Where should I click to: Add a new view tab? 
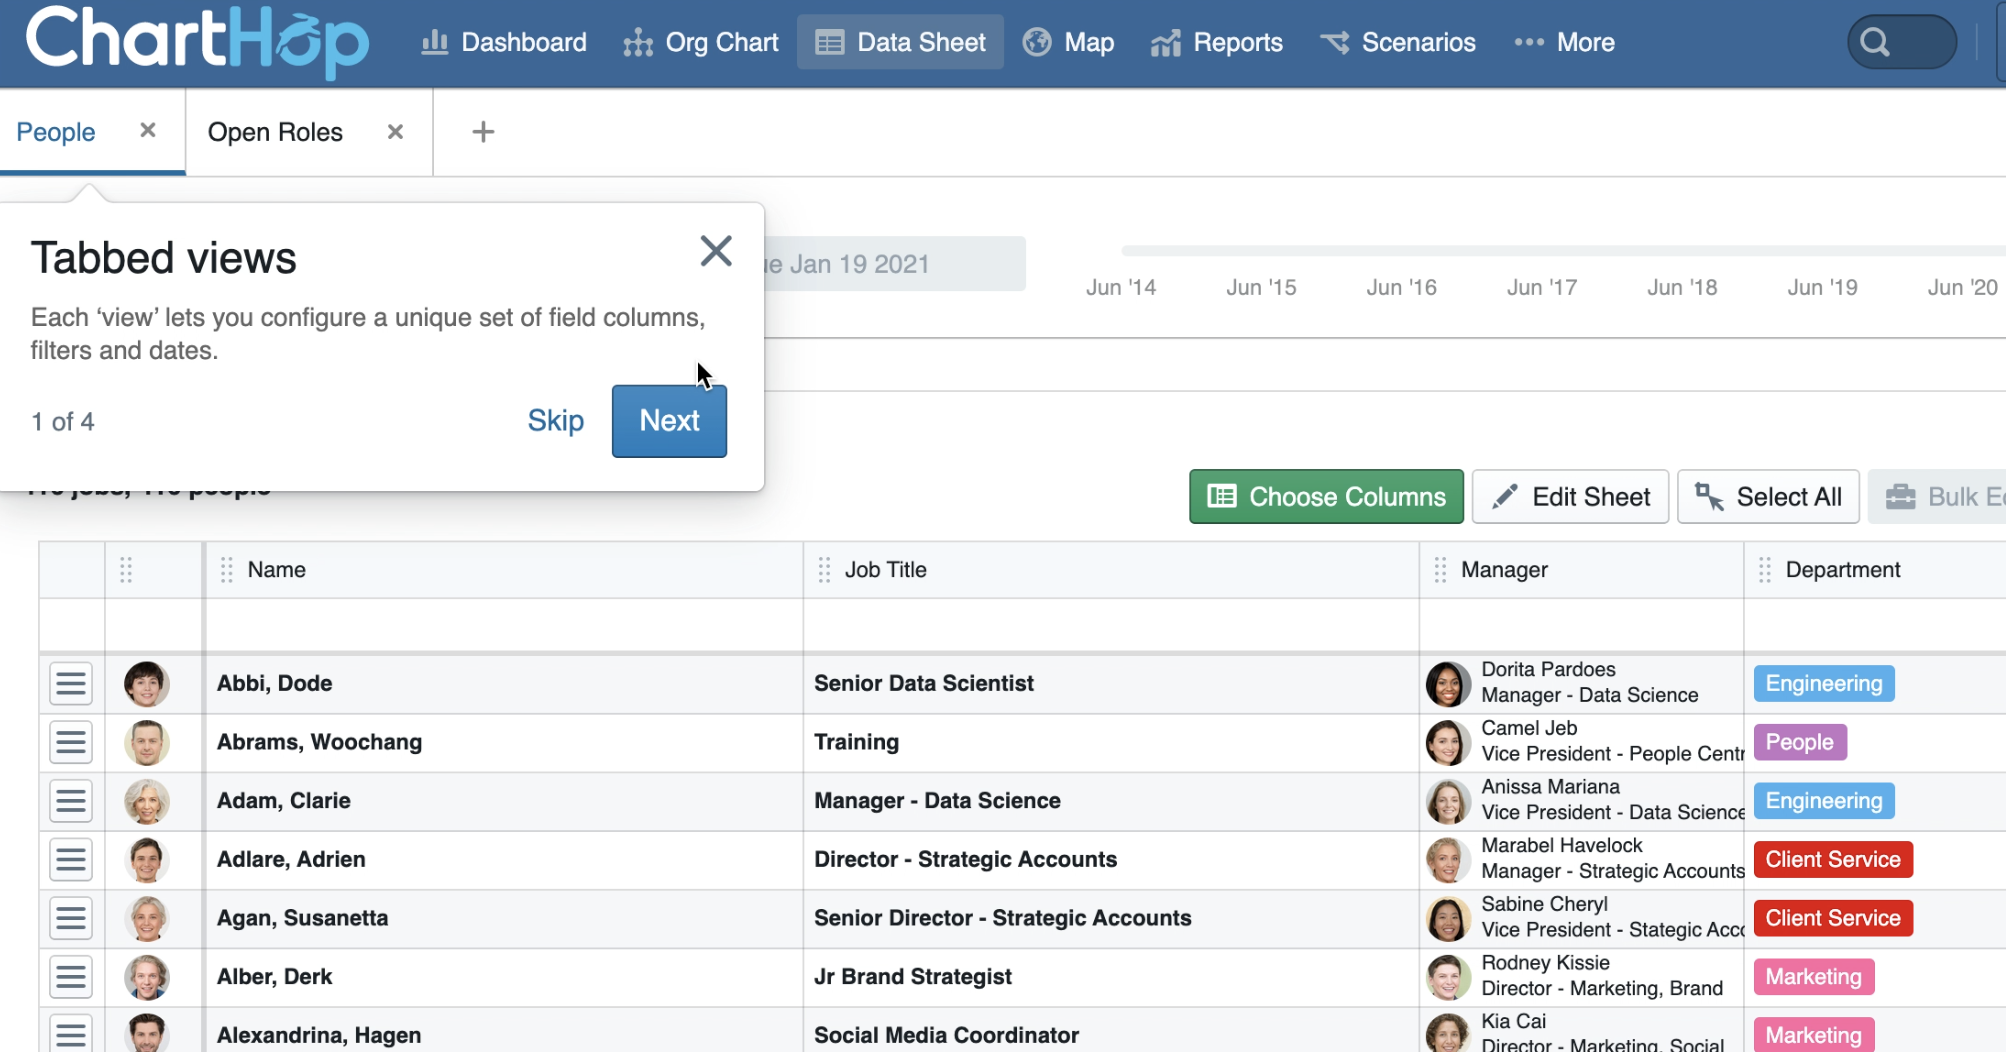pyautogui.click(x=483, y=132)
